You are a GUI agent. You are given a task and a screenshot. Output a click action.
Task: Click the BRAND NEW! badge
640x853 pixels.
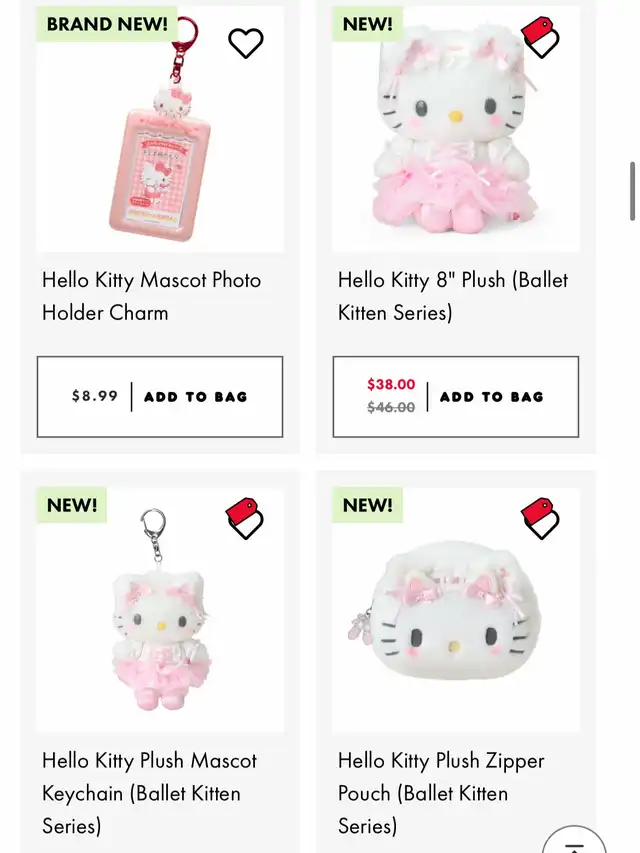pos(107,24)
